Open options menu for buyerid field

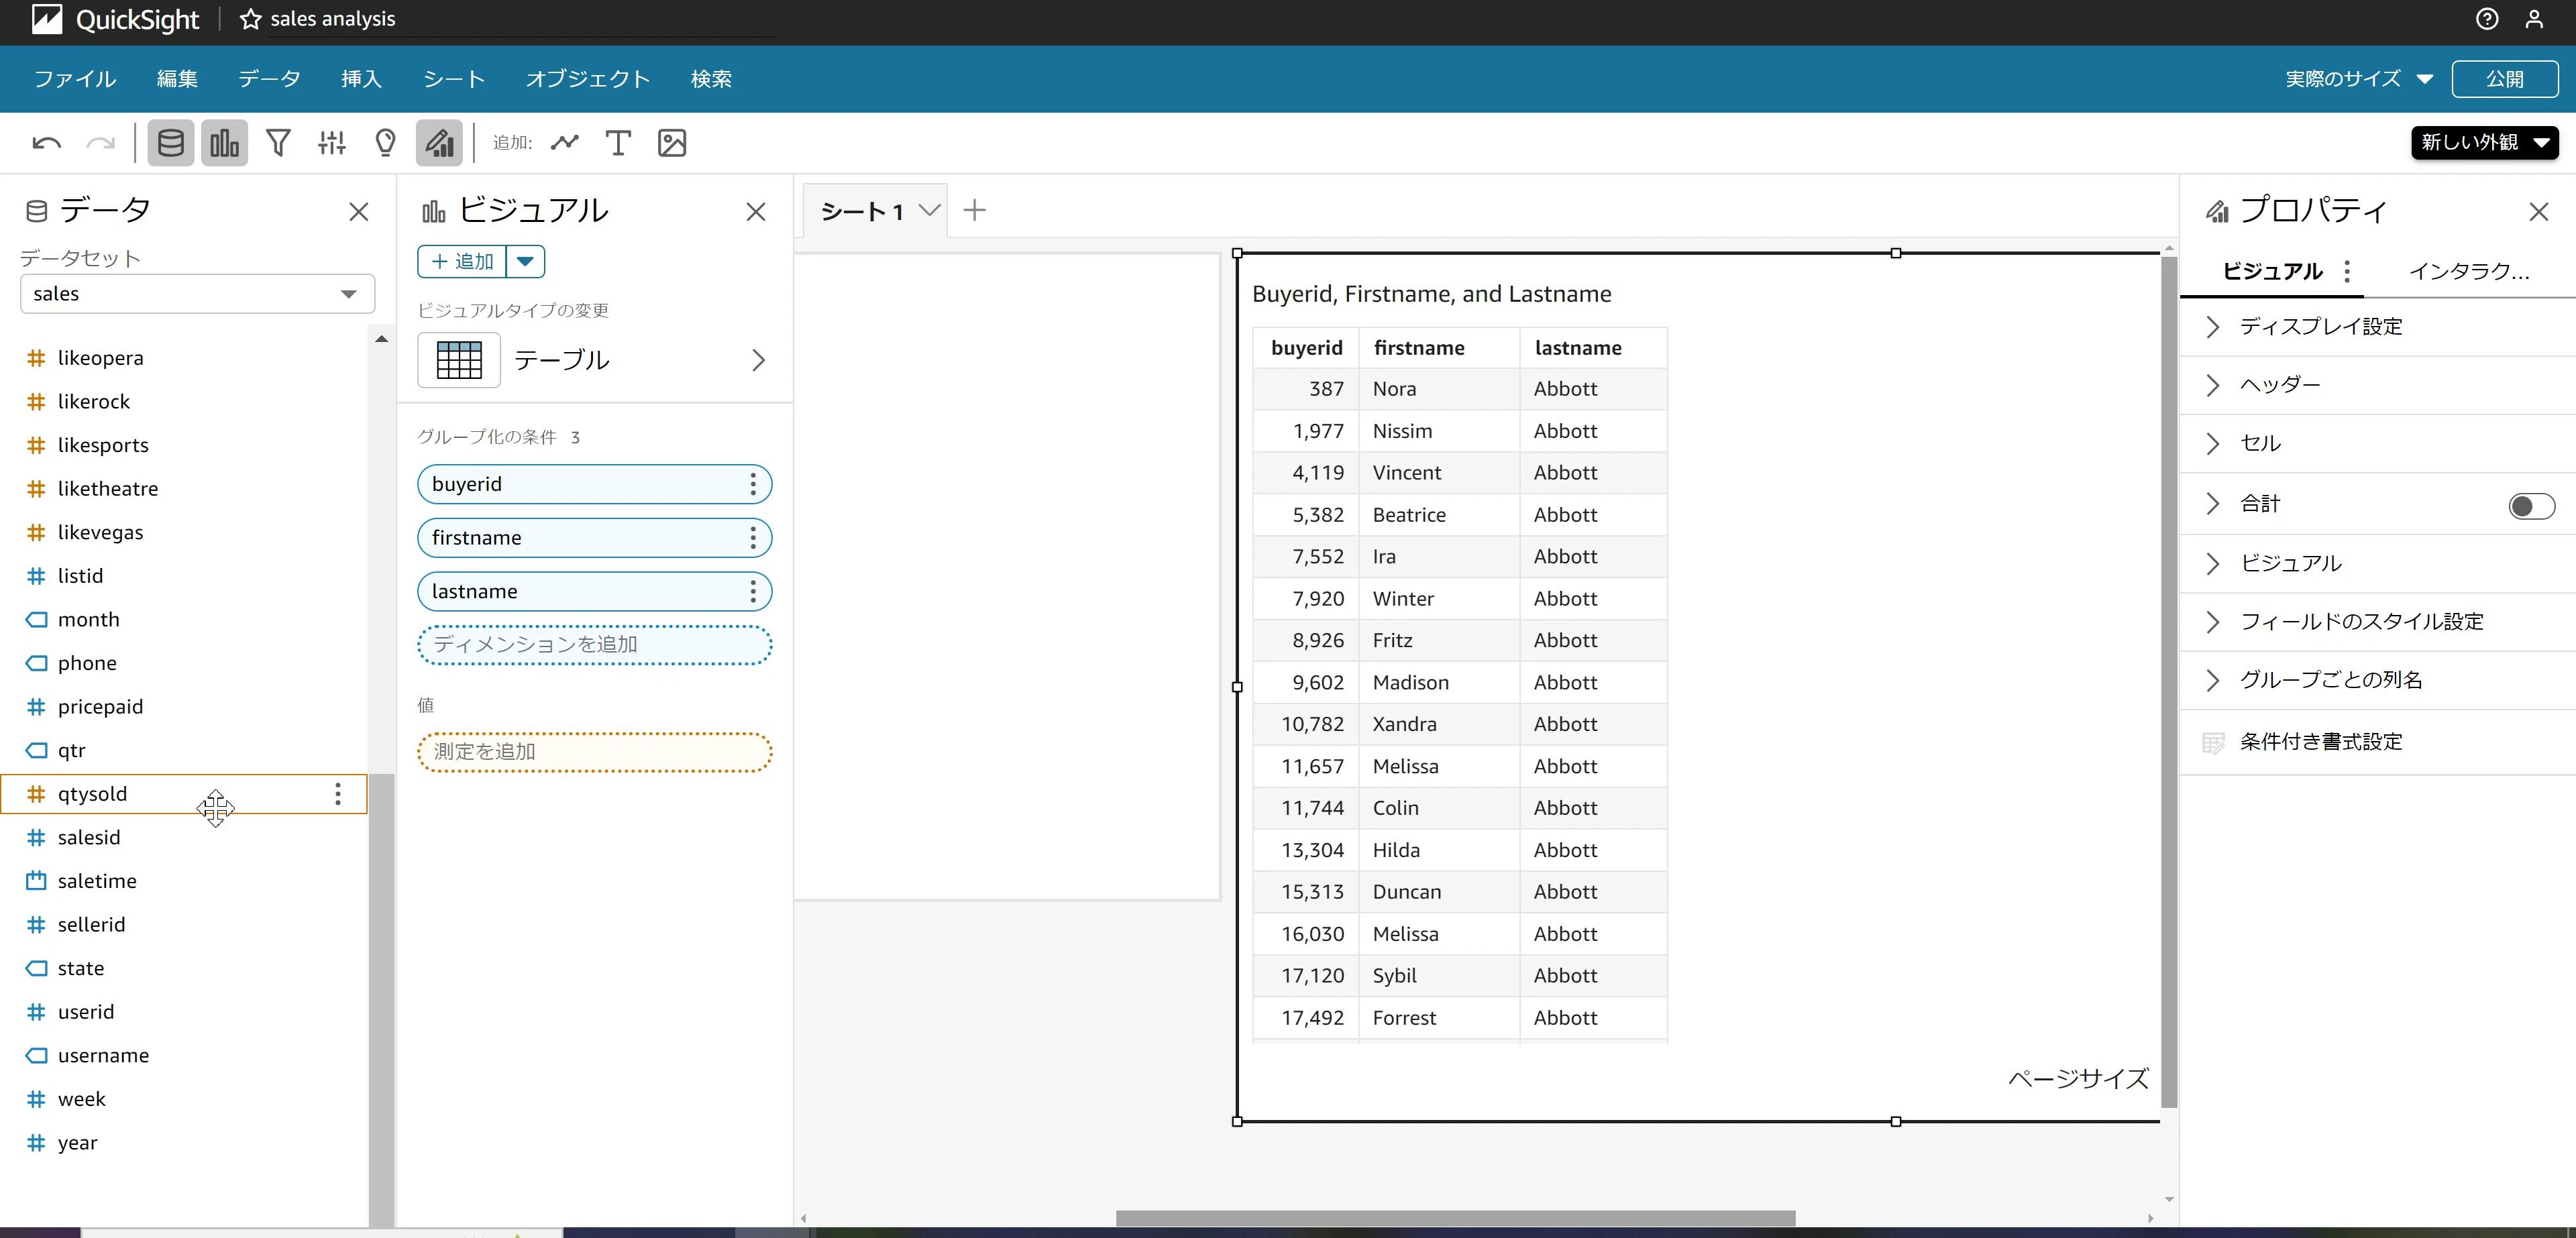click(x=753, y=485)
